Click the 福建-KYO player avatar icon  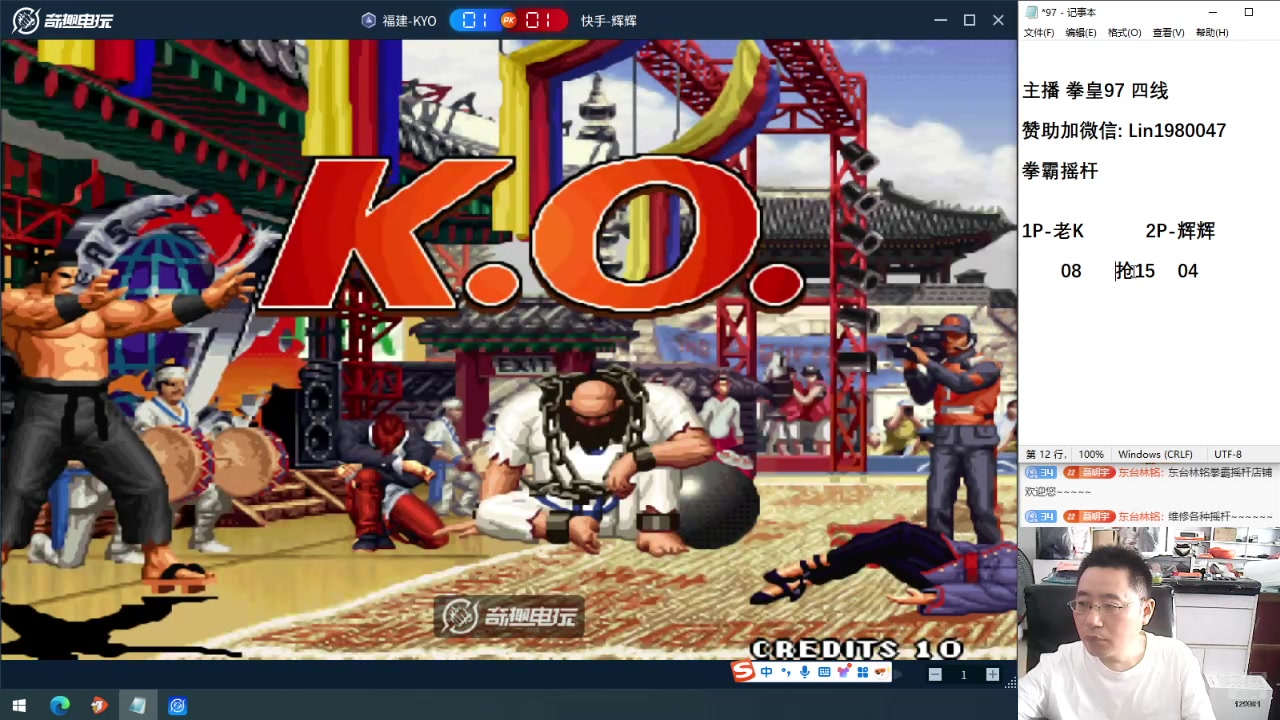pyautogui.click(x=368, y=20)
